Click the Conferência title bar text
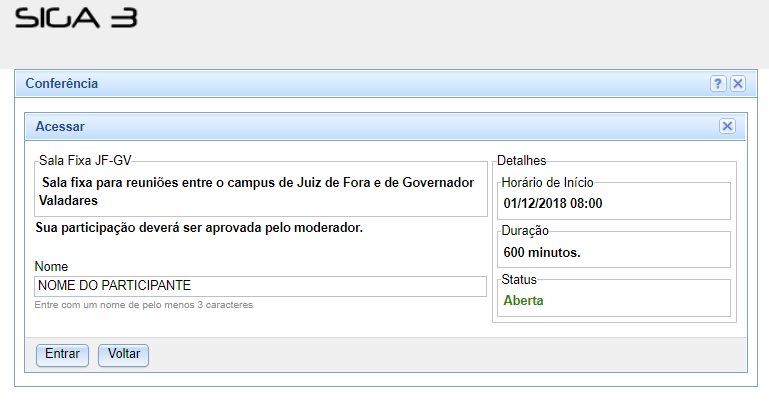Image resolution: width=769 pixels, height=401 pixels. pyautogui.click(x=61, y=84)
